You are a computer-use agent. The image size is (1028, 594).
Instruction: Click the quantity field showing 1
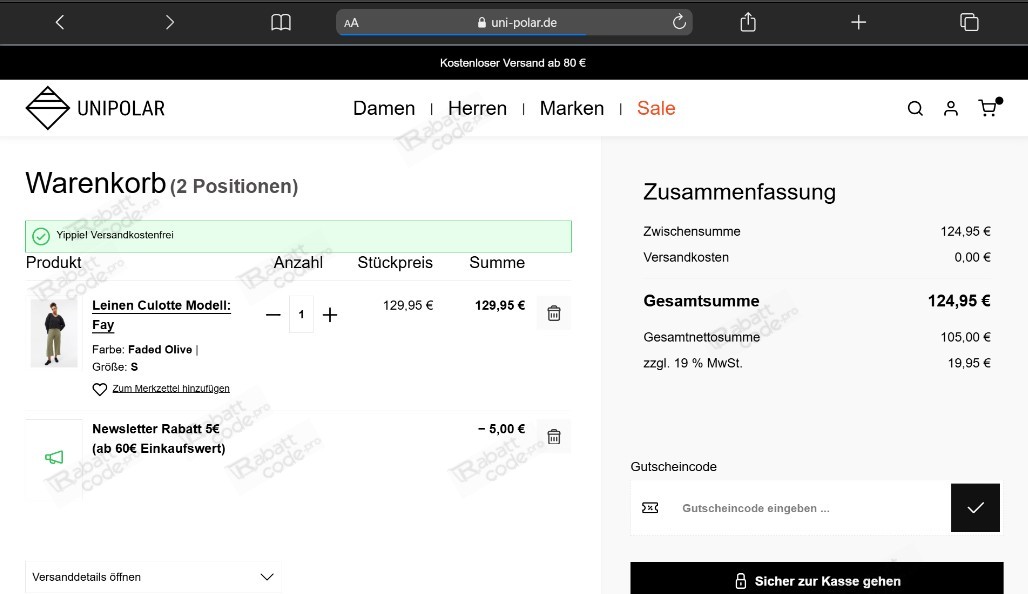301,315
